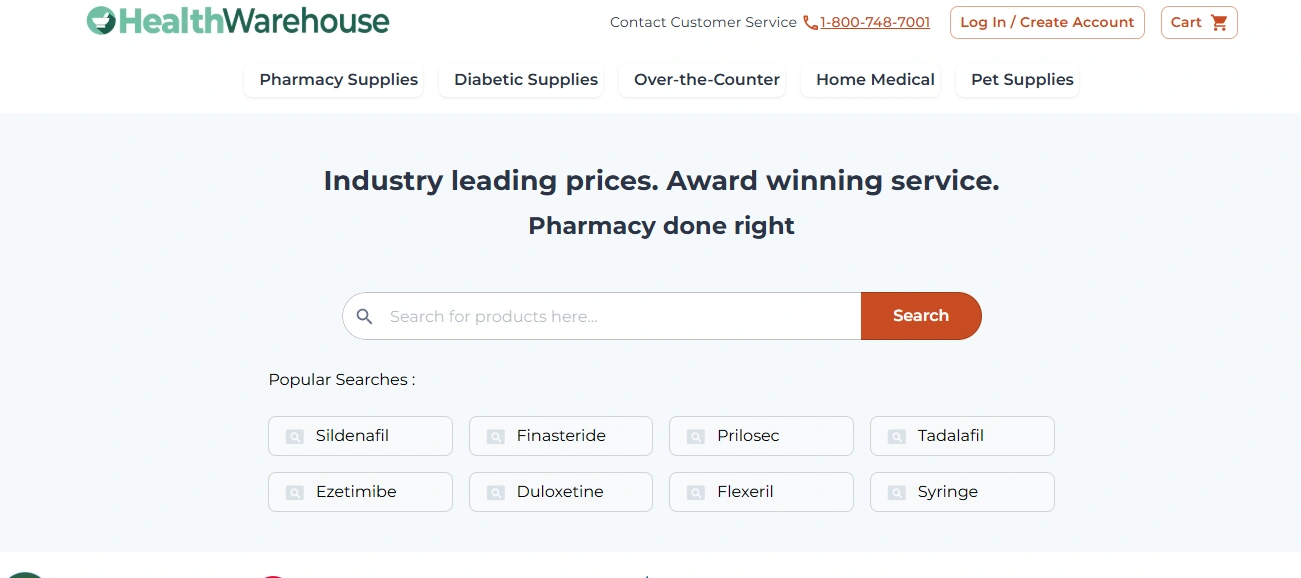Click the HealthWarehouse logo icon
The width and height of the screenshot is (1301, 578).
101,21
